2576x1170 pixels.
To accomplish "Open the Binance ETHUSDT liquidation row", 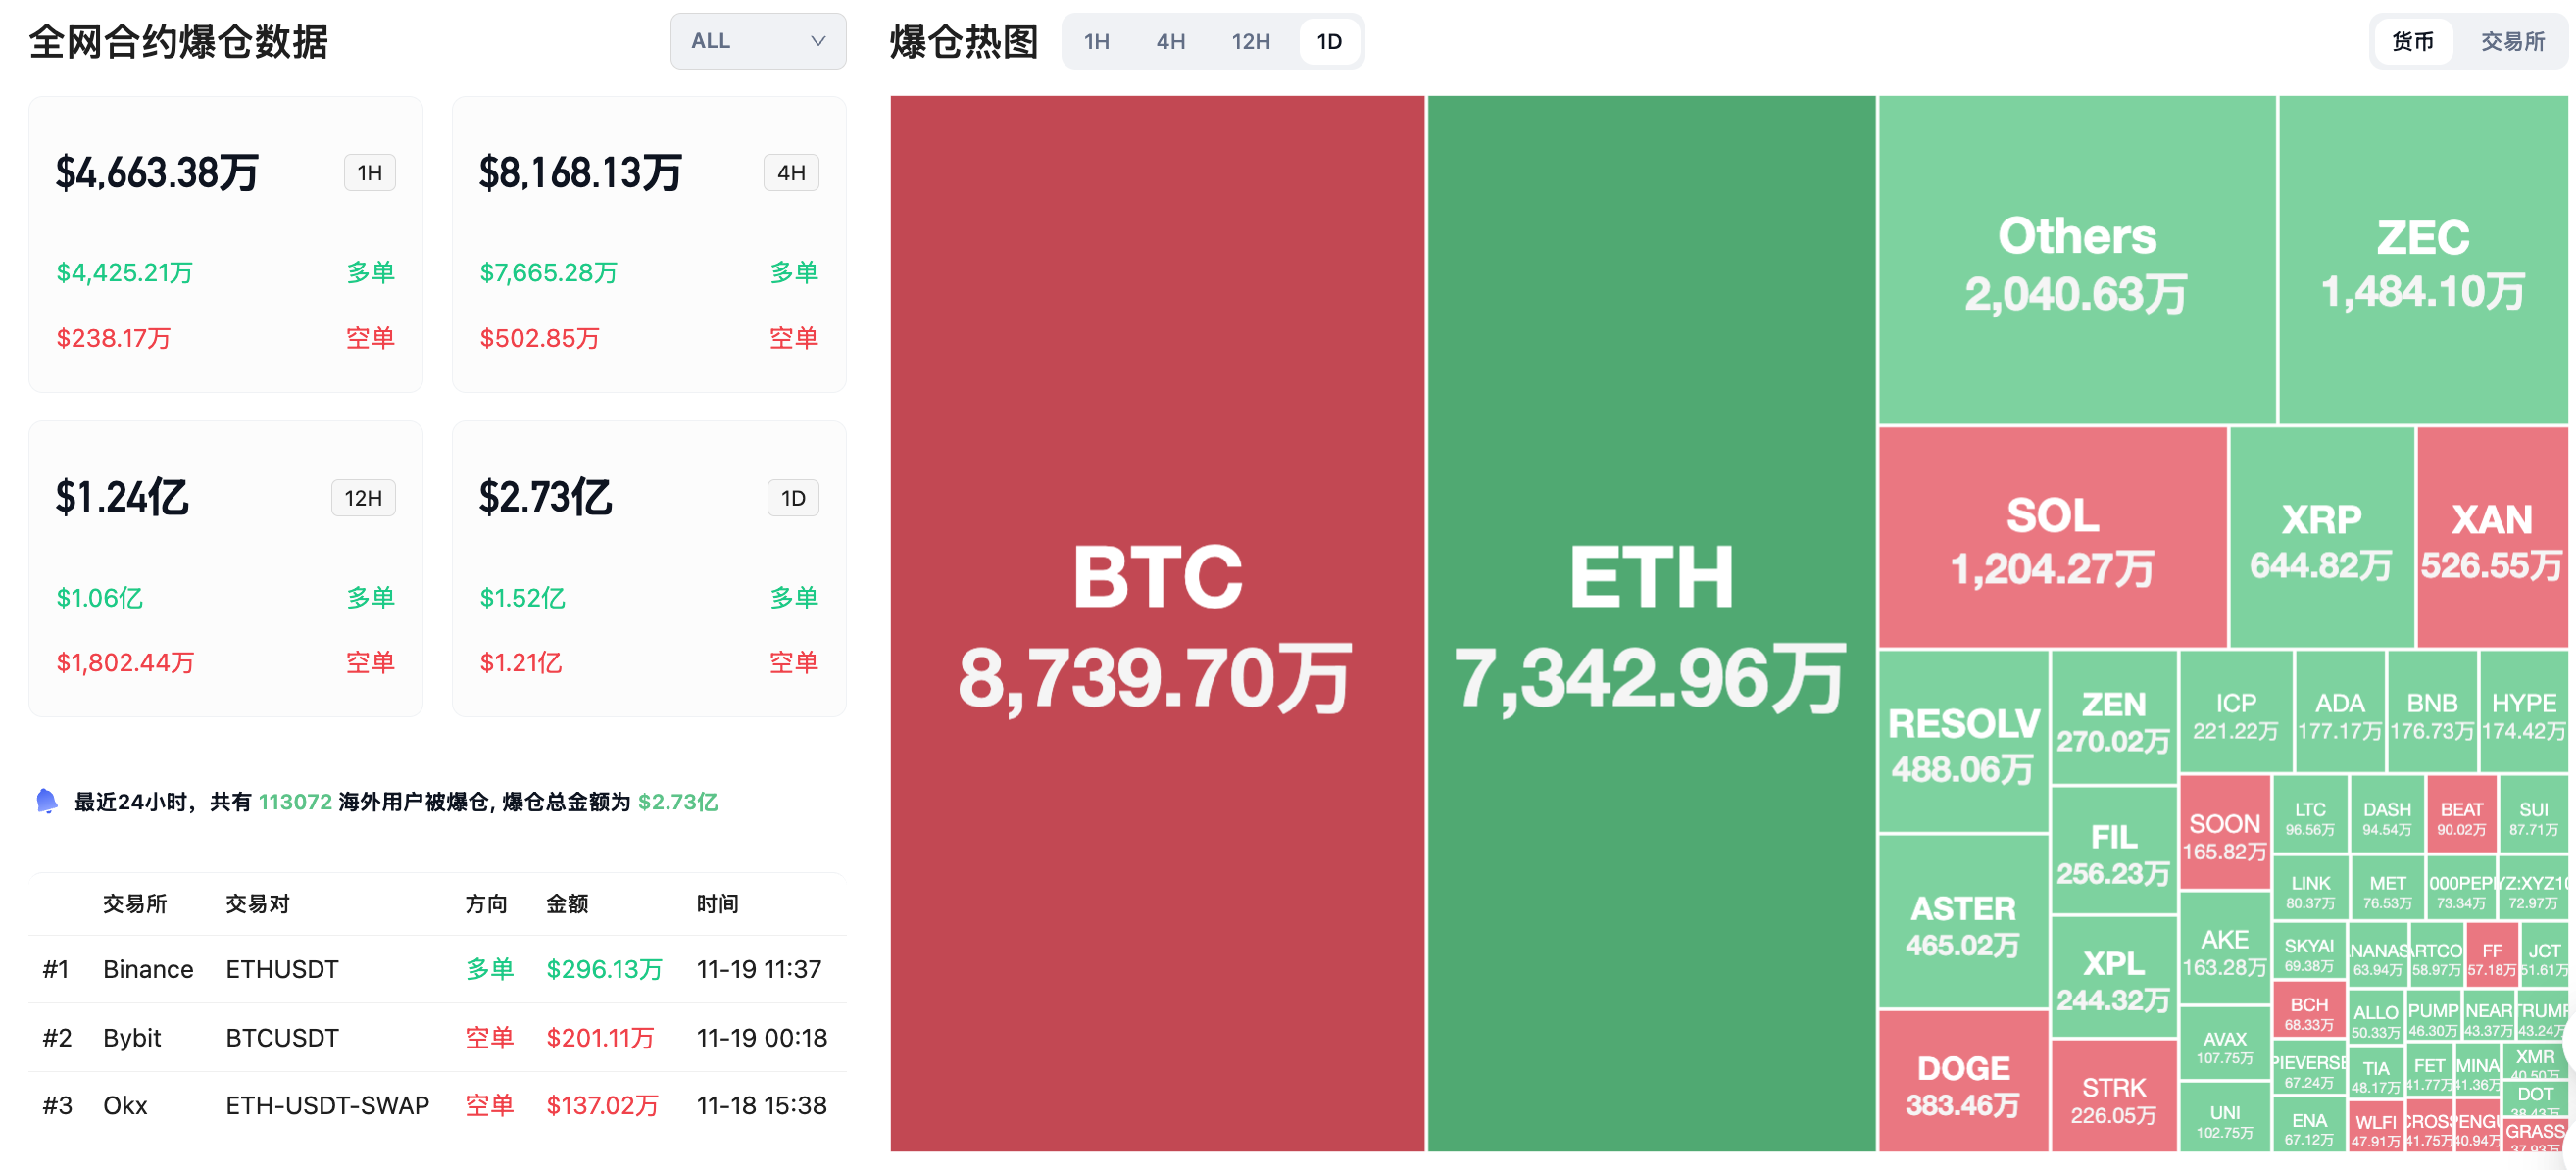I will coord(437,969).
